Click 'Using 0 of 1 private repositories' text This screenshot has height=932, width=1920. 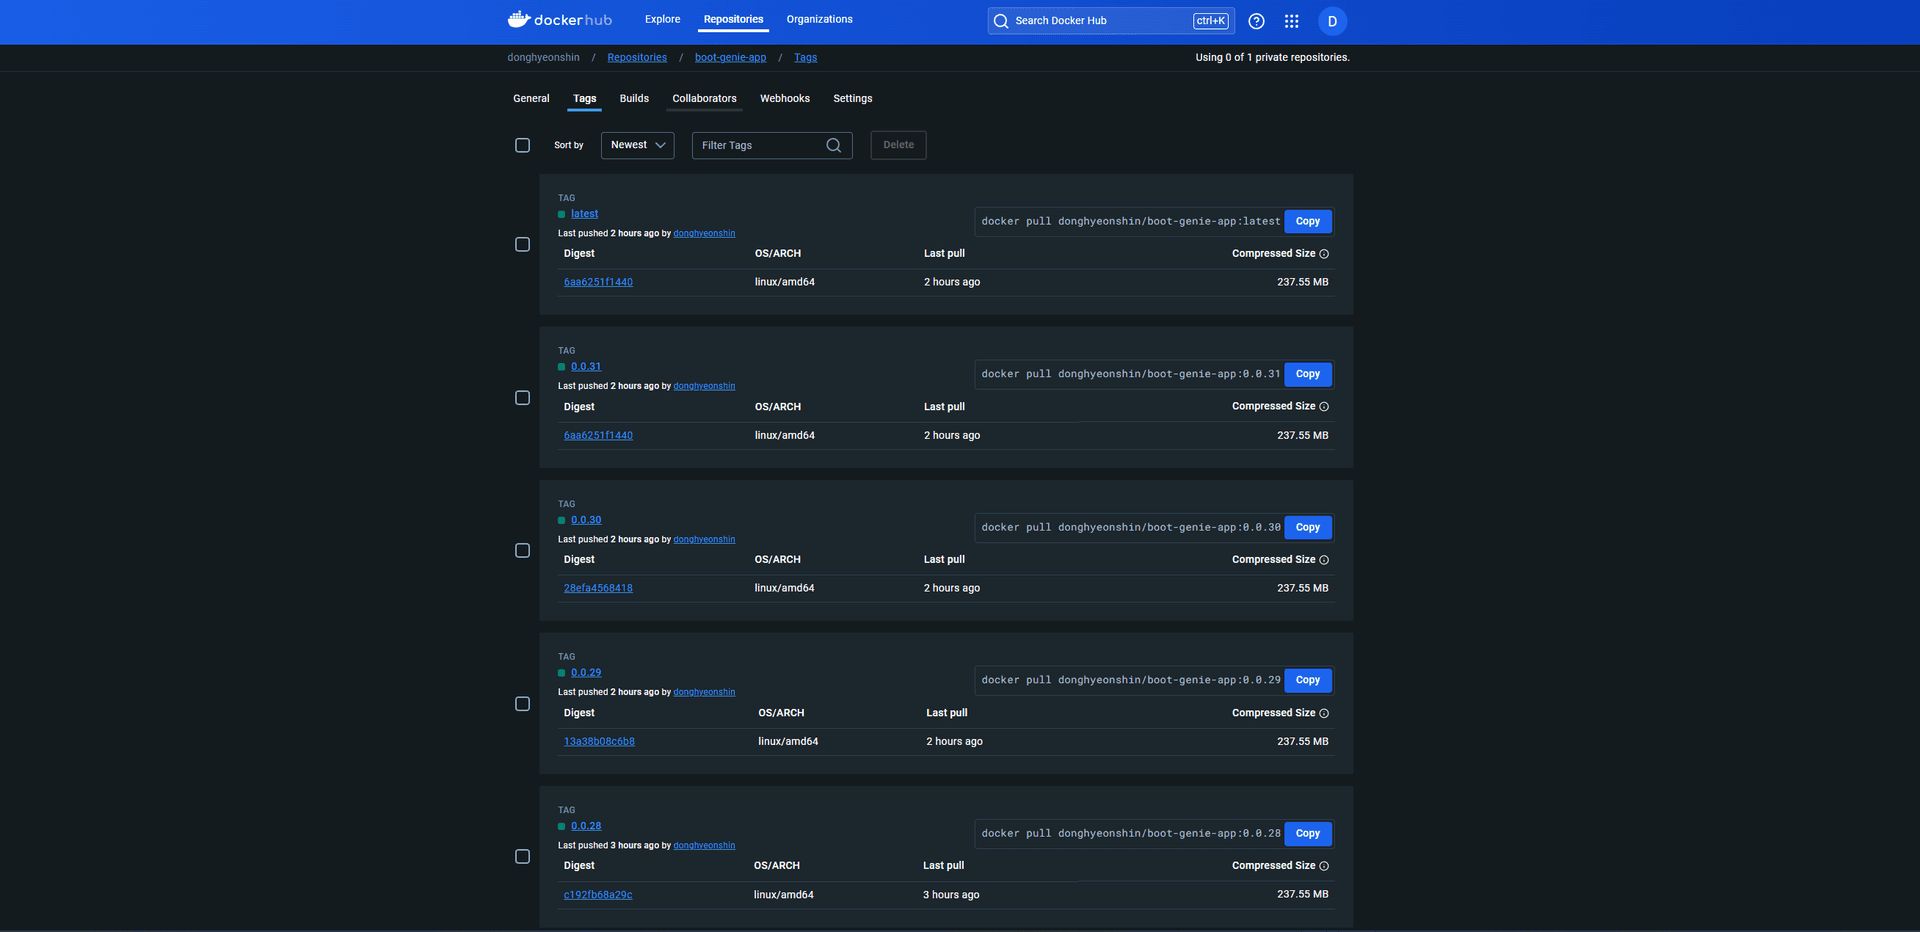click(x=1272, y=57)
